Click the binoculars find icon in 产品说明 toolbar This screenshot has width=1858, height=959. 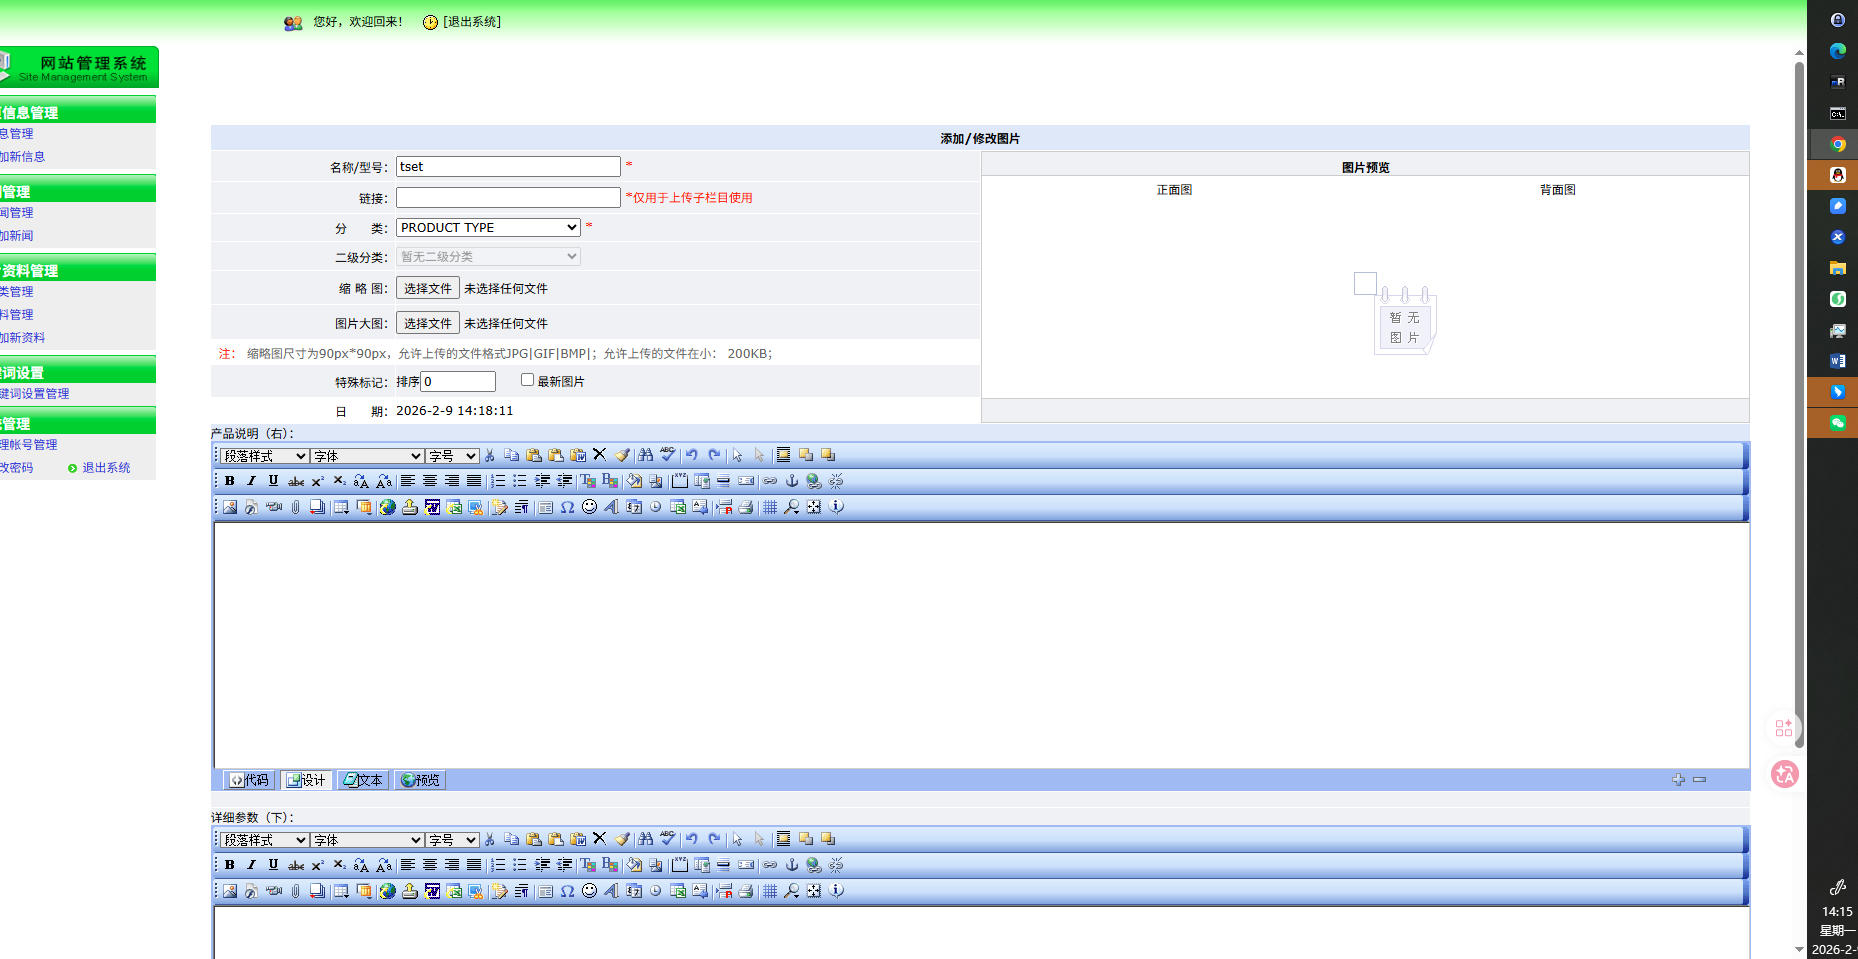646,455
